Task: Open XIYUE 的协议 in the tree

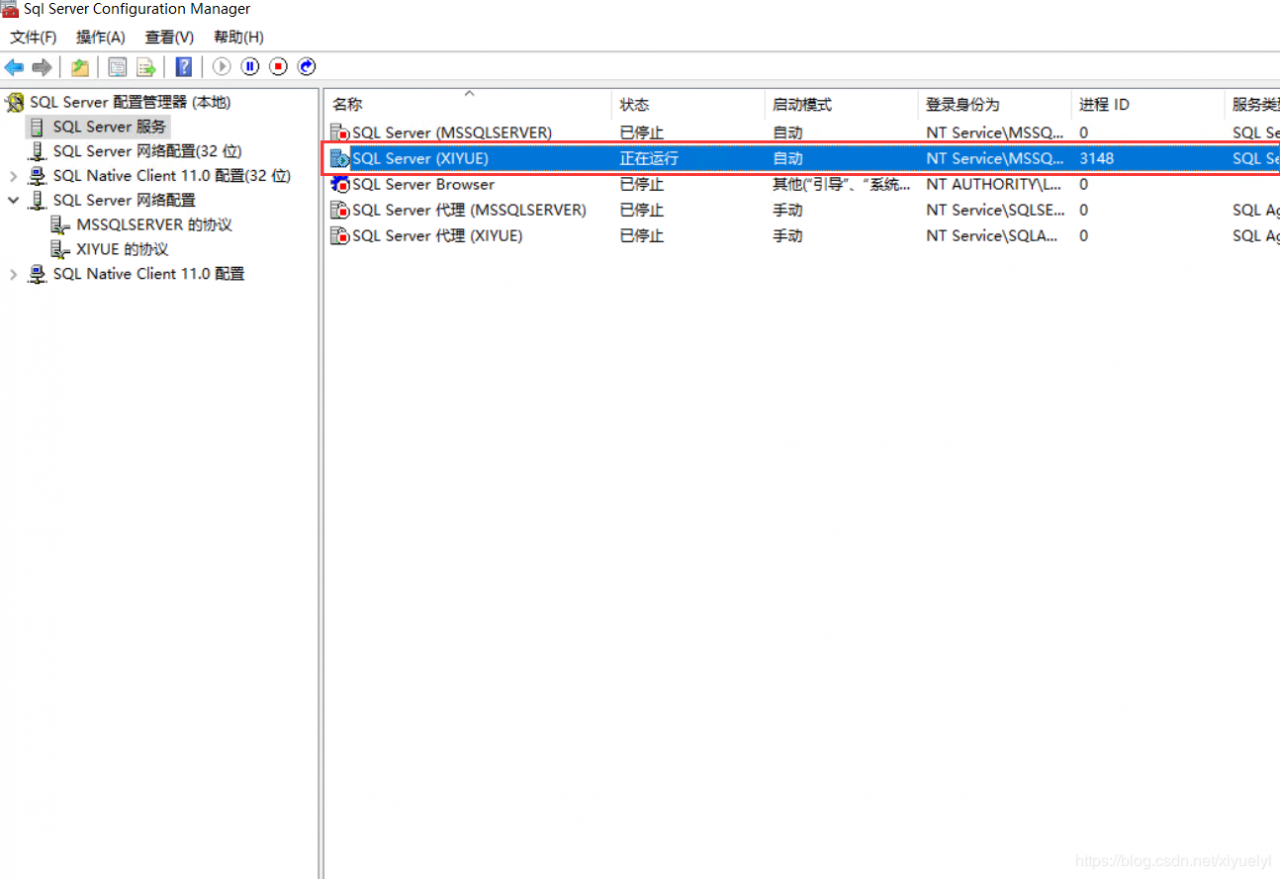Action: point(122,250)
